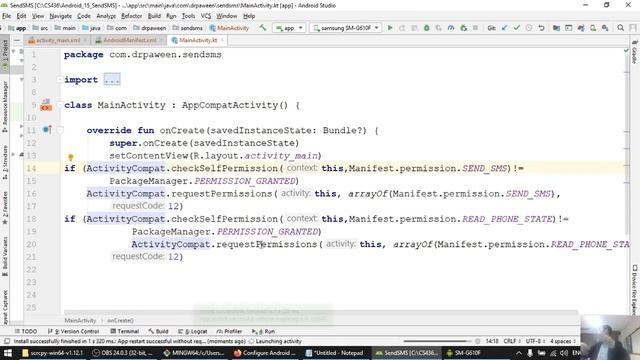Click the override gutter marker on line 11
The height and width of the screenshot is (360, 640).
click(x=47, y=130)
